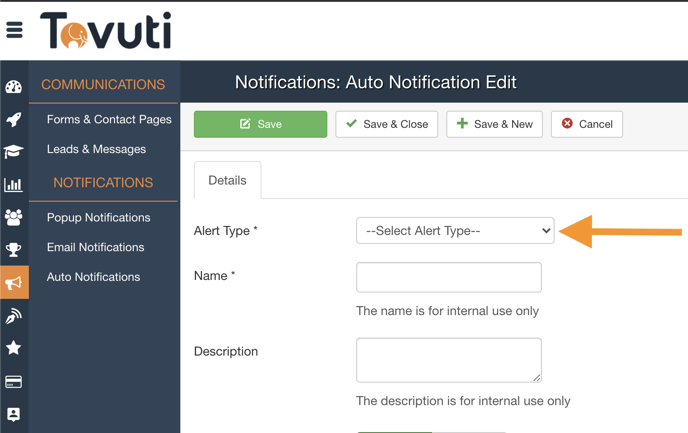Open the bar chart reports icon
The height and width of the screenshot is (433, 688).
pyautogui.click(x=14, y=185)
